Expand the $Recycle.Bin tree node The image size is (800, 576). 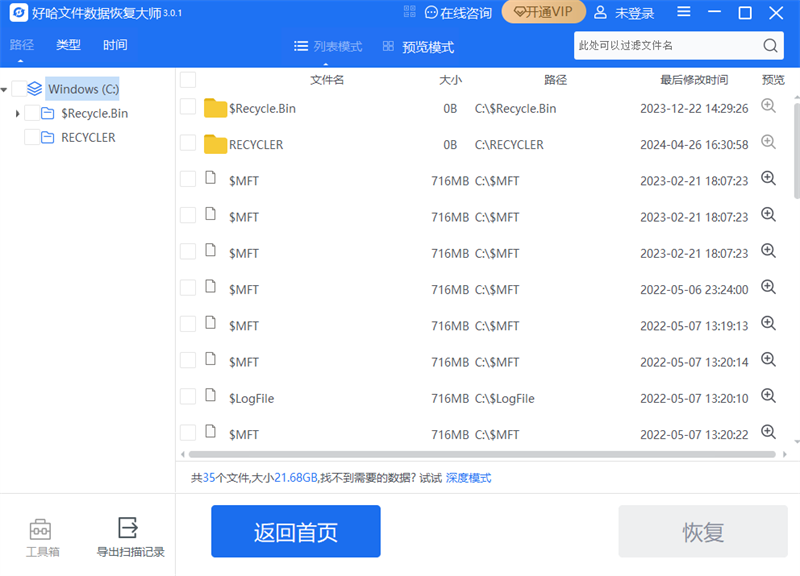click(18, 113)
